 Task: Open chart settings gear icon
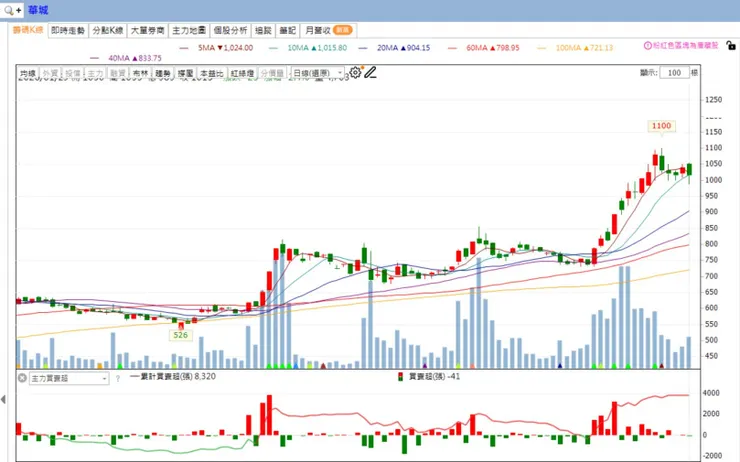355,72
